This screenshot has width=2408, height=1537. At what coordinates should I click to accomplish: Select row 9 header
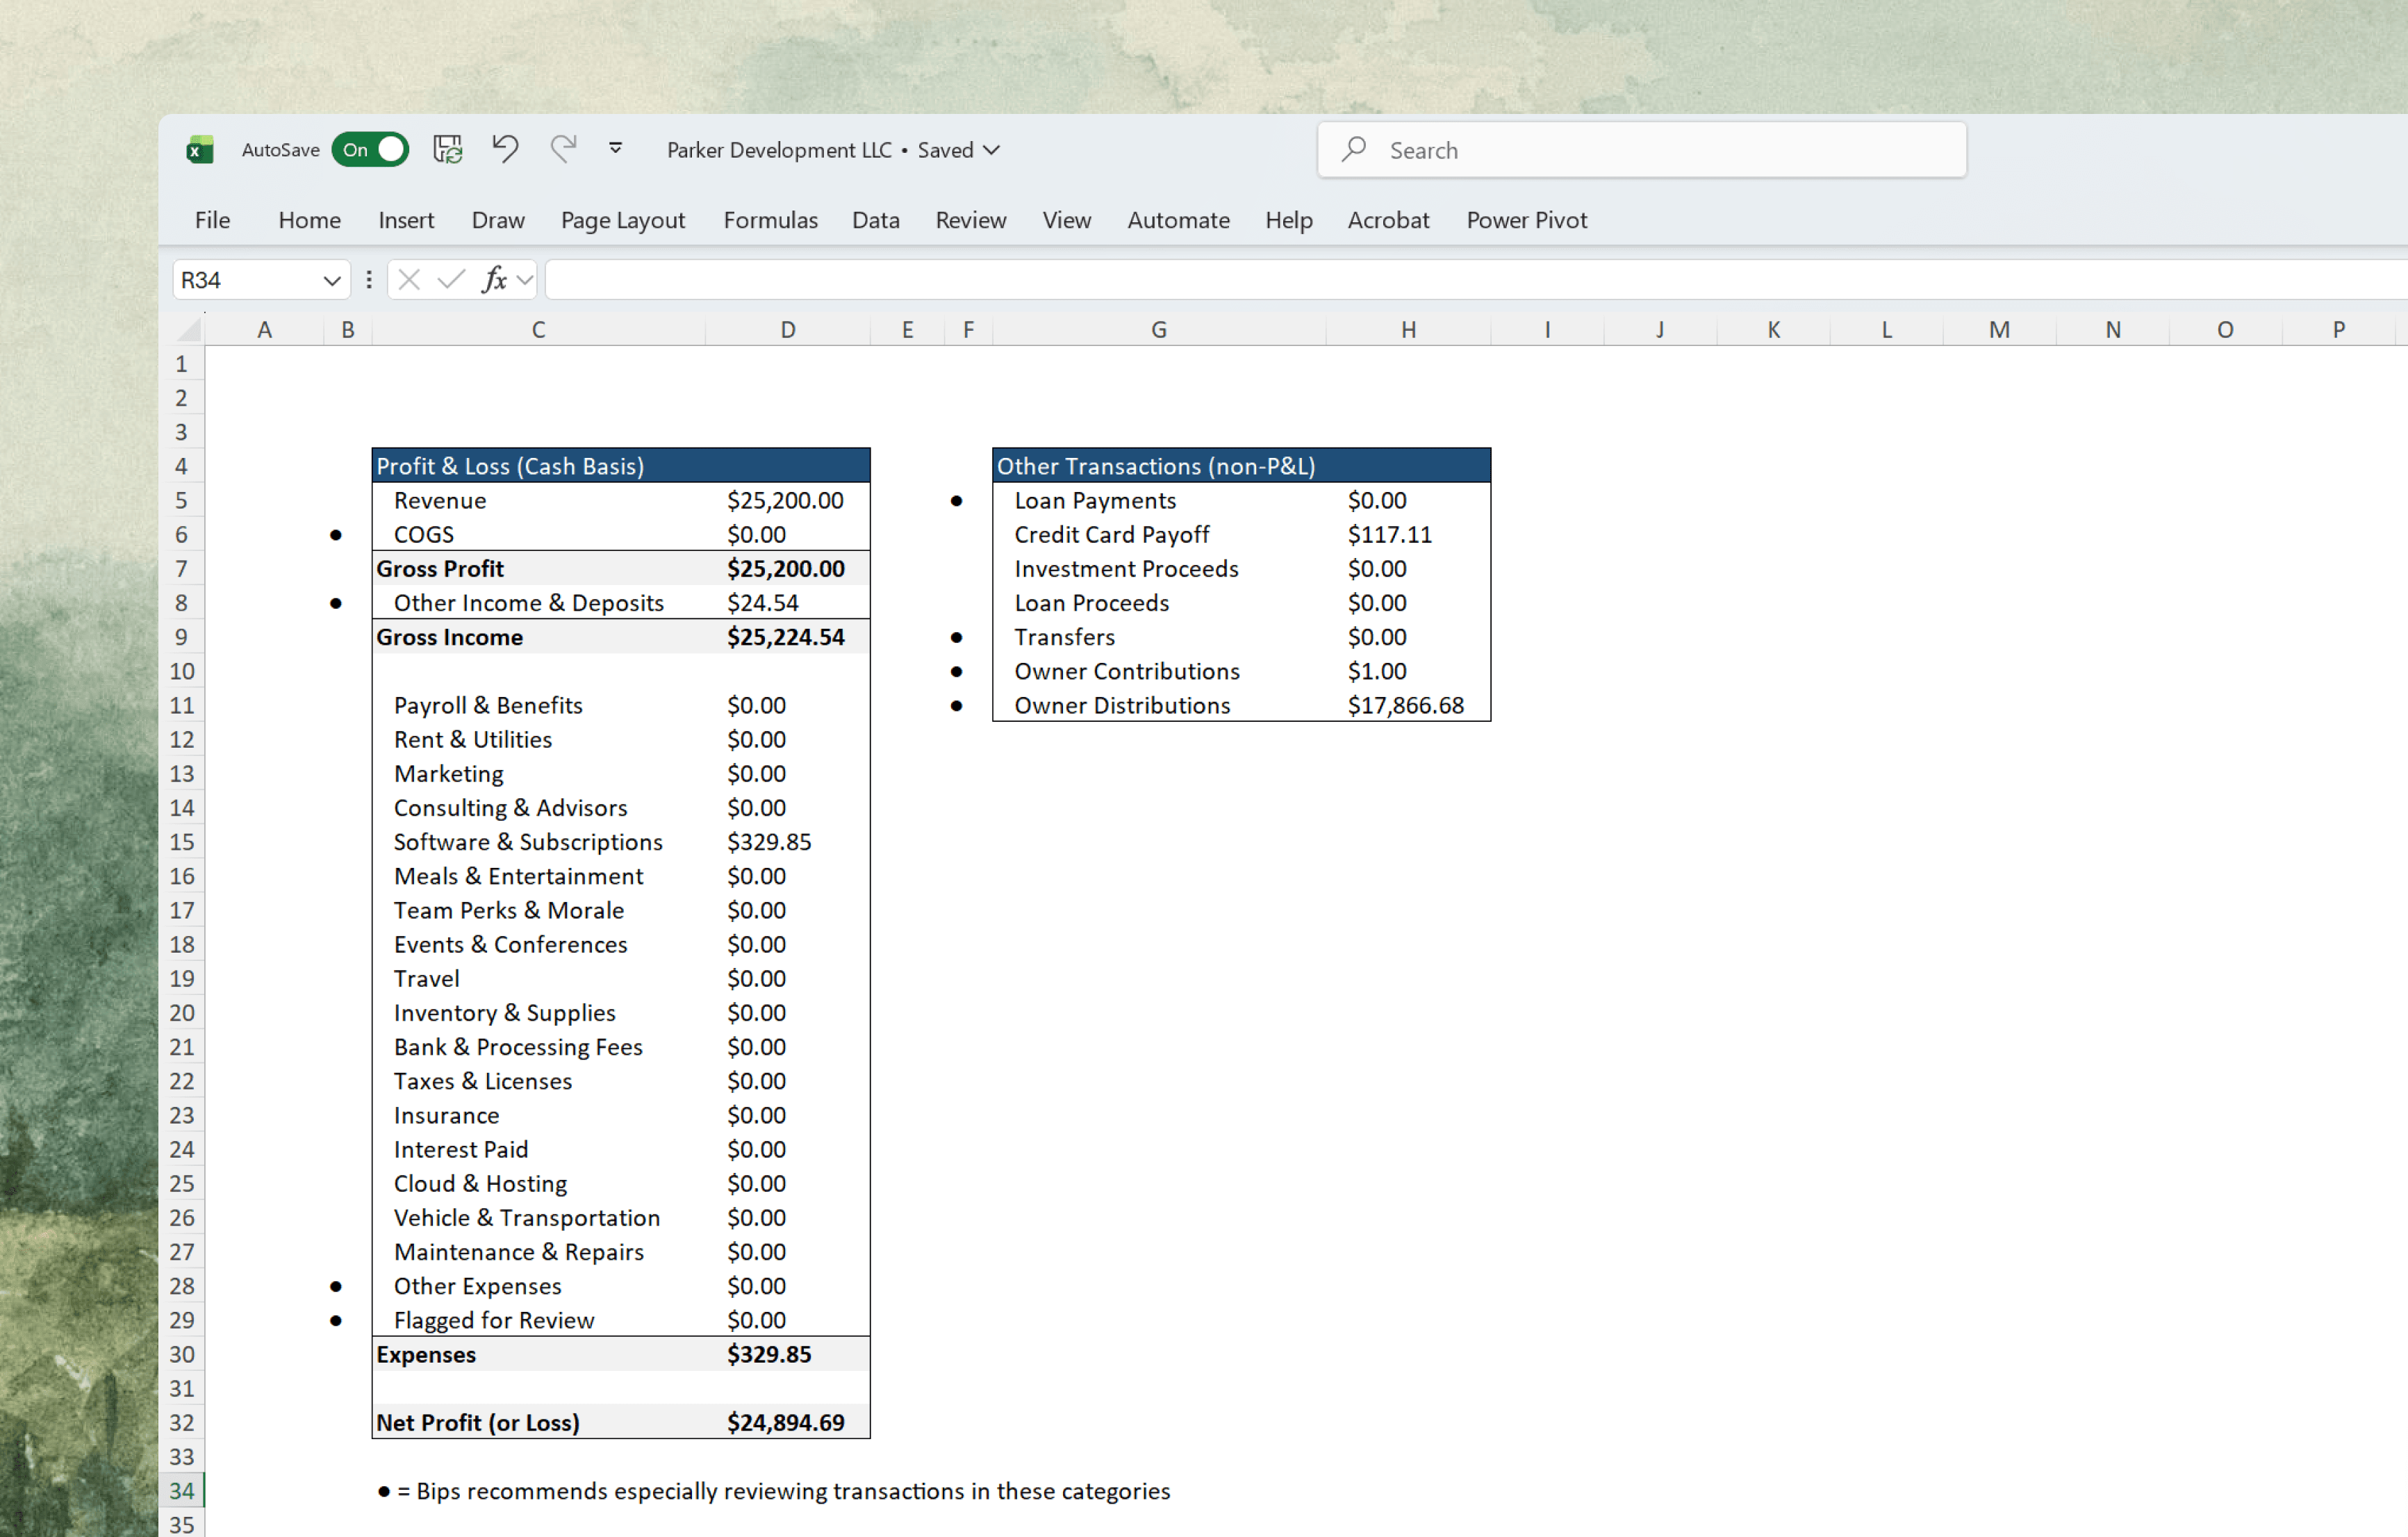coord(181,637)
